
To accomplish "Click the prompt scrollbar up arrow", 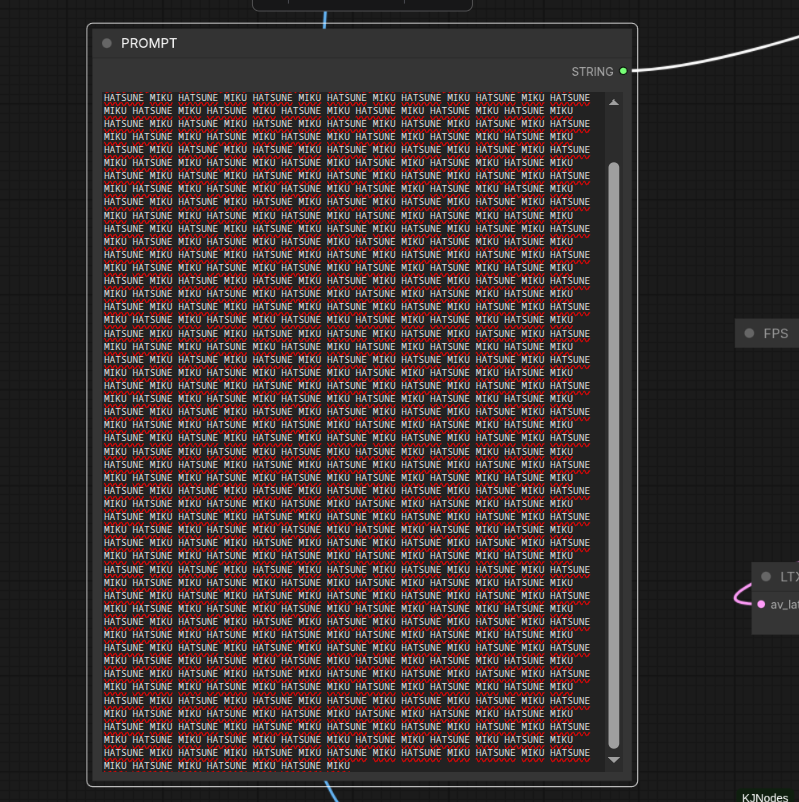I will (614, 102).
